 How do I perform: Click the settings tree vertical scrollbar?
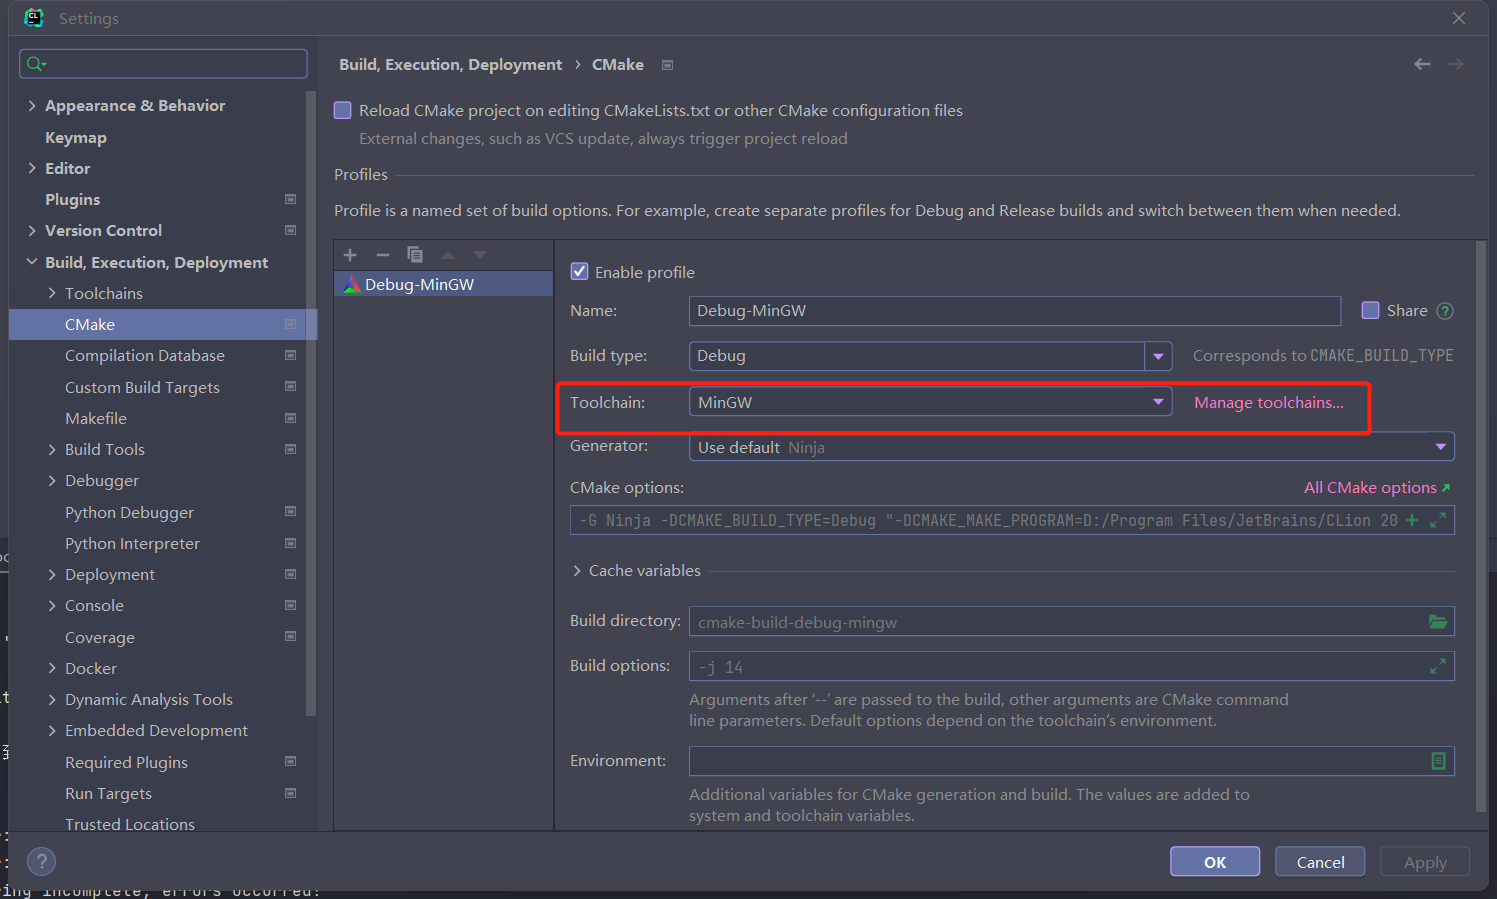pyautogui.click(x=311, y=404)
